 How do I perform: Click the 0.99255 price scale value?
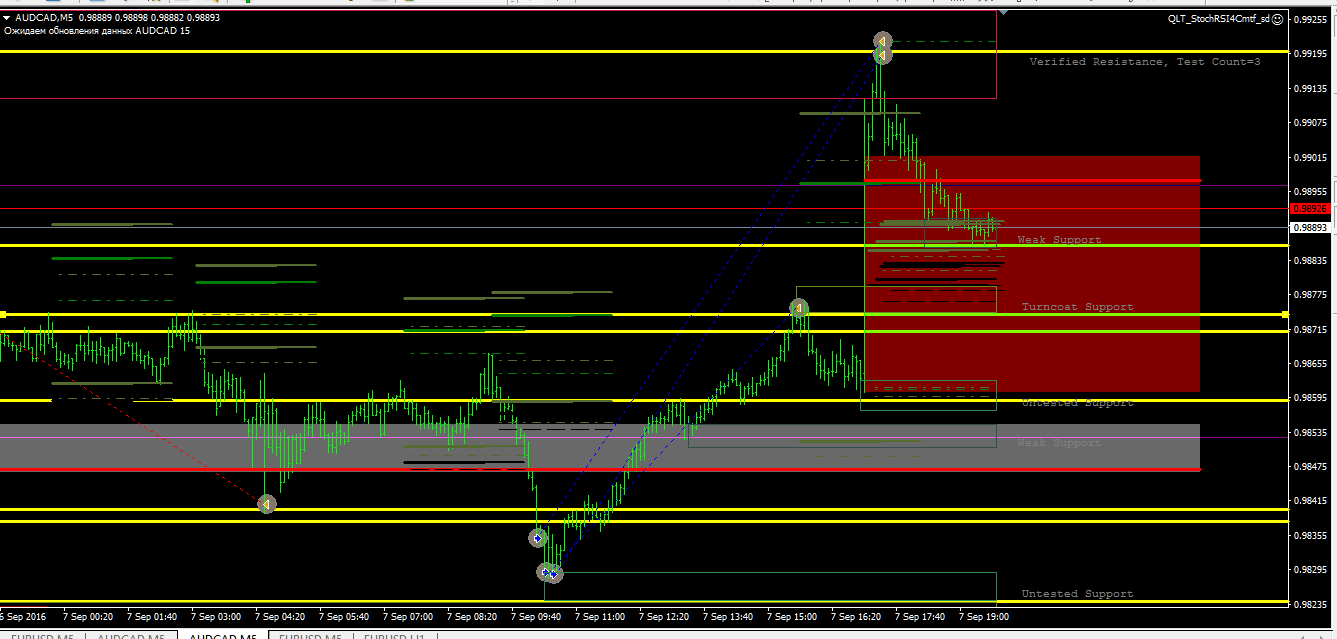[1311, 19]
